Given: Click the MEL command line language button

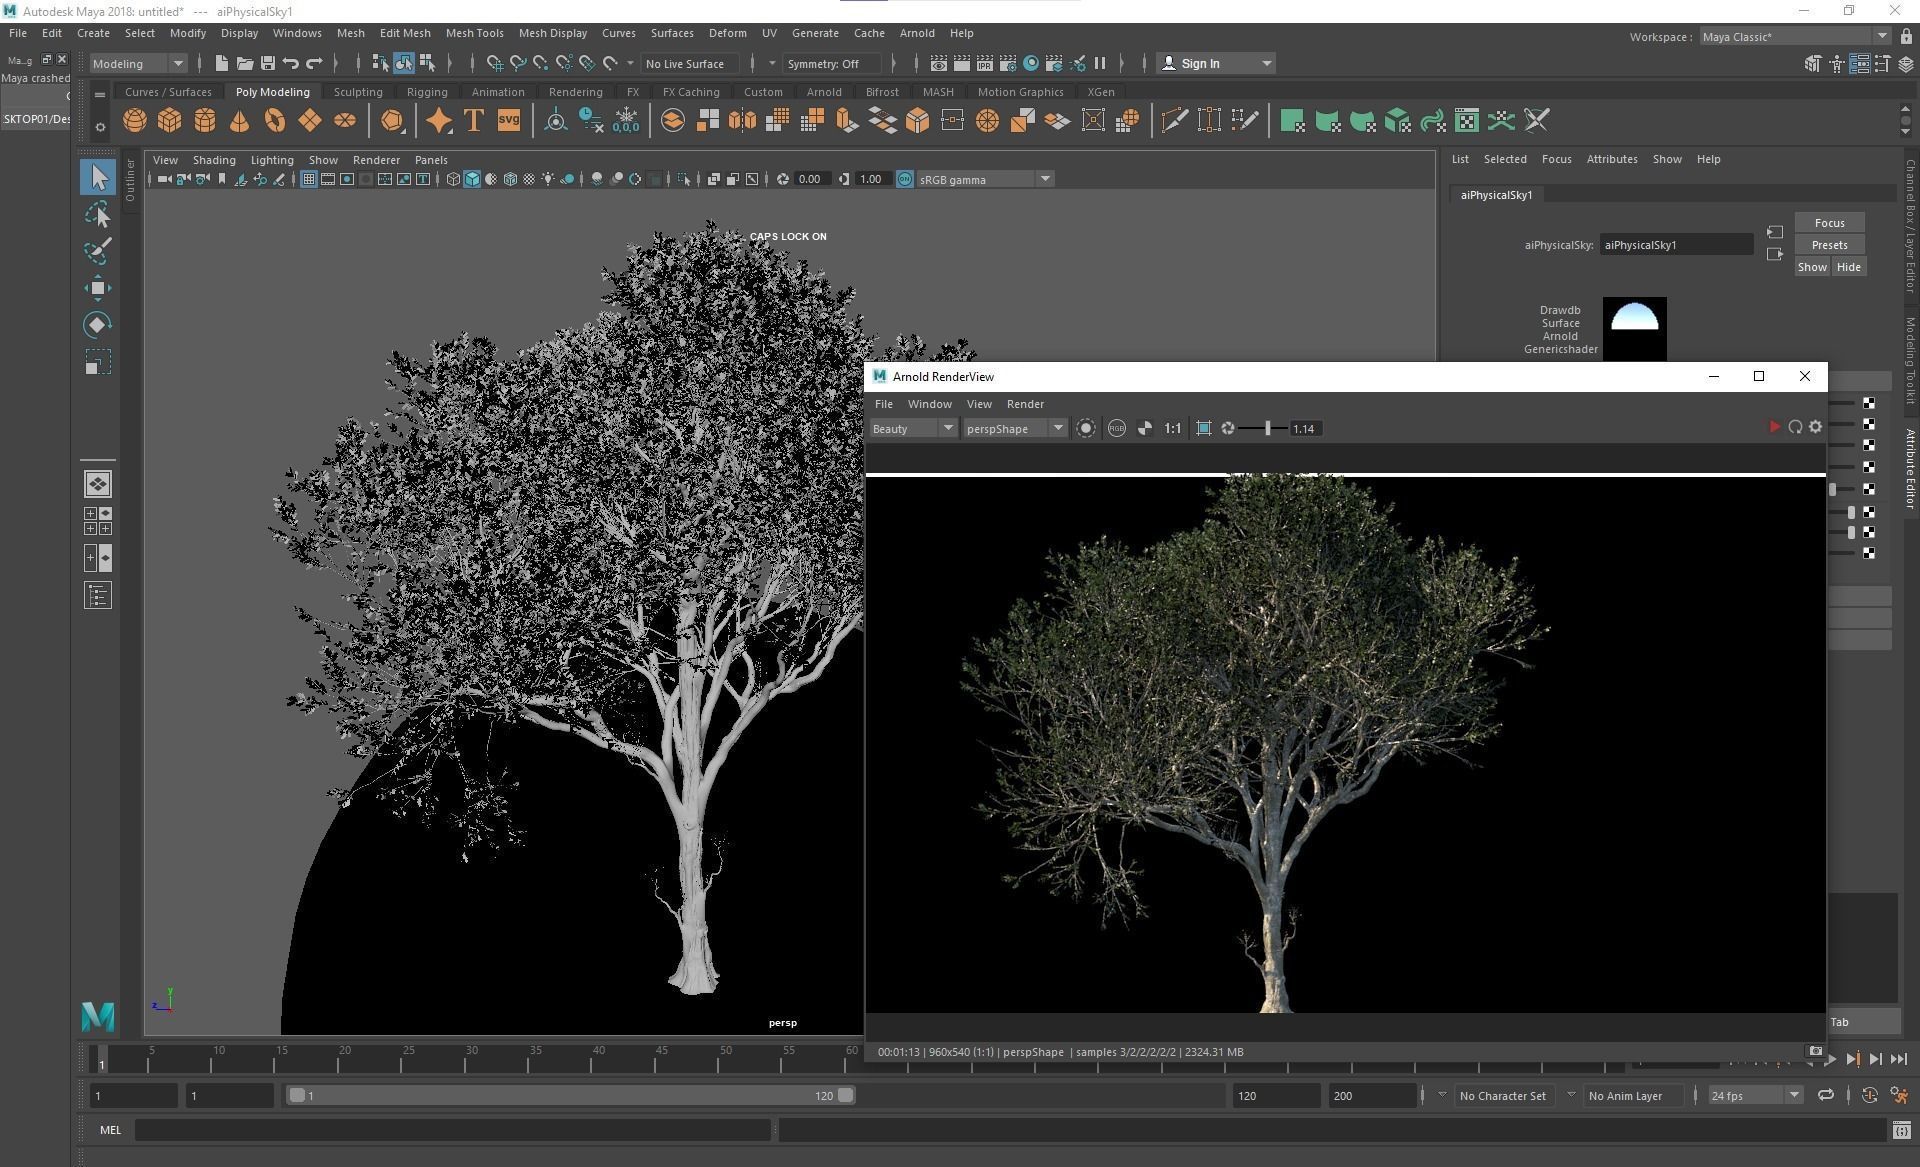Looking at the screenshot, I should (110, 1130).
